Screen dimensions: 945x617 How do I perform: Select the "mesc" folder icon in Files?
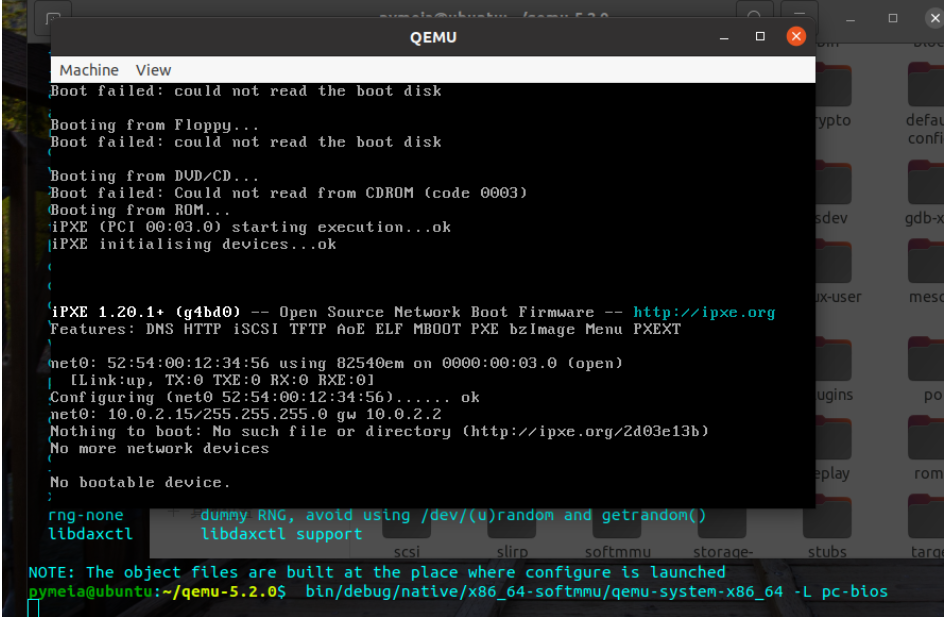pyautogui.click(x=926, y=262)
